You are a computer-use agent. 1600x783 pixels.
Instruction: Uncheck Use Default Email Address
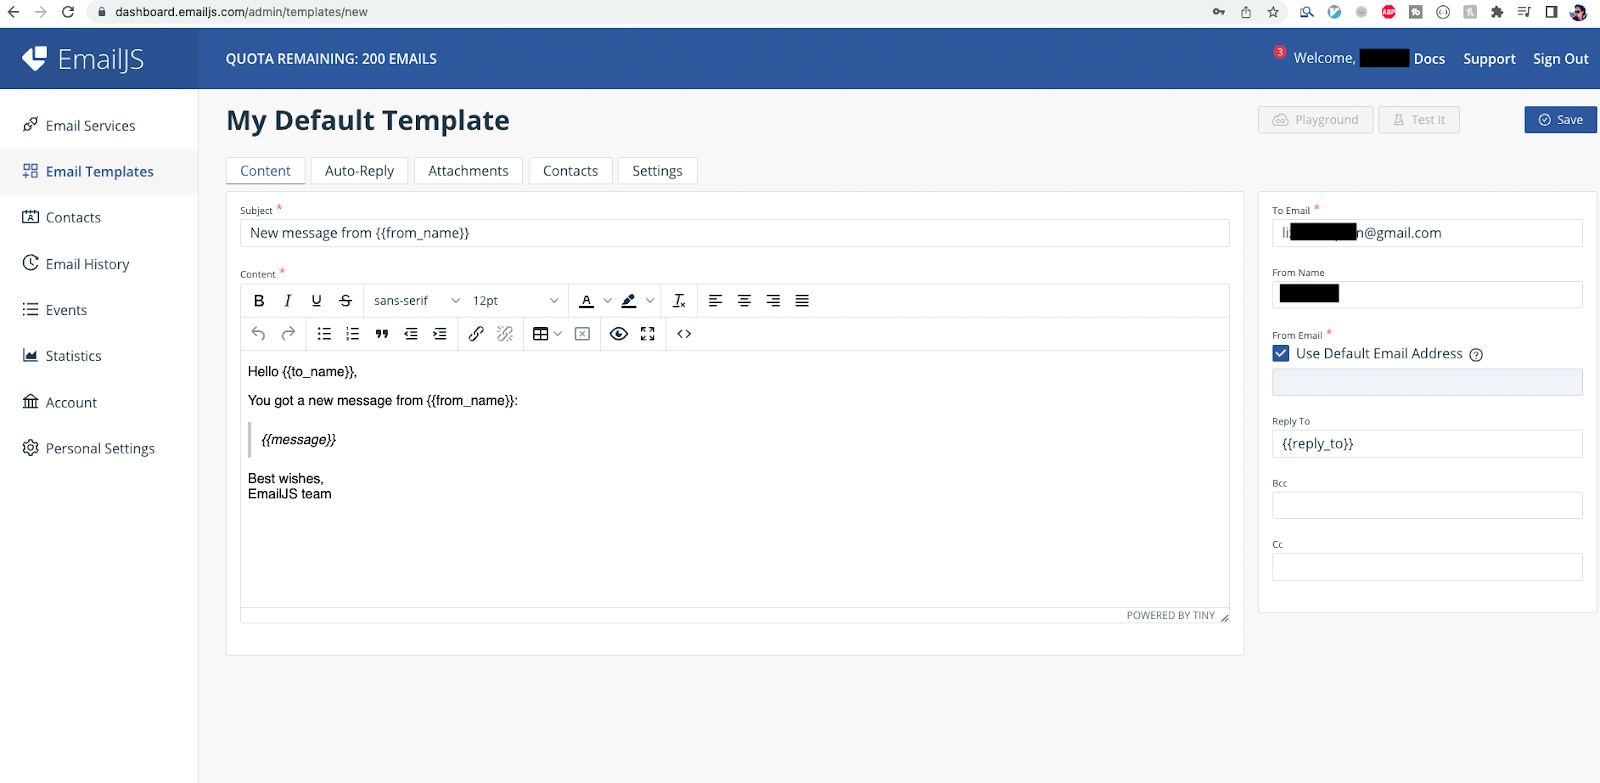[x=1281, y=354]
